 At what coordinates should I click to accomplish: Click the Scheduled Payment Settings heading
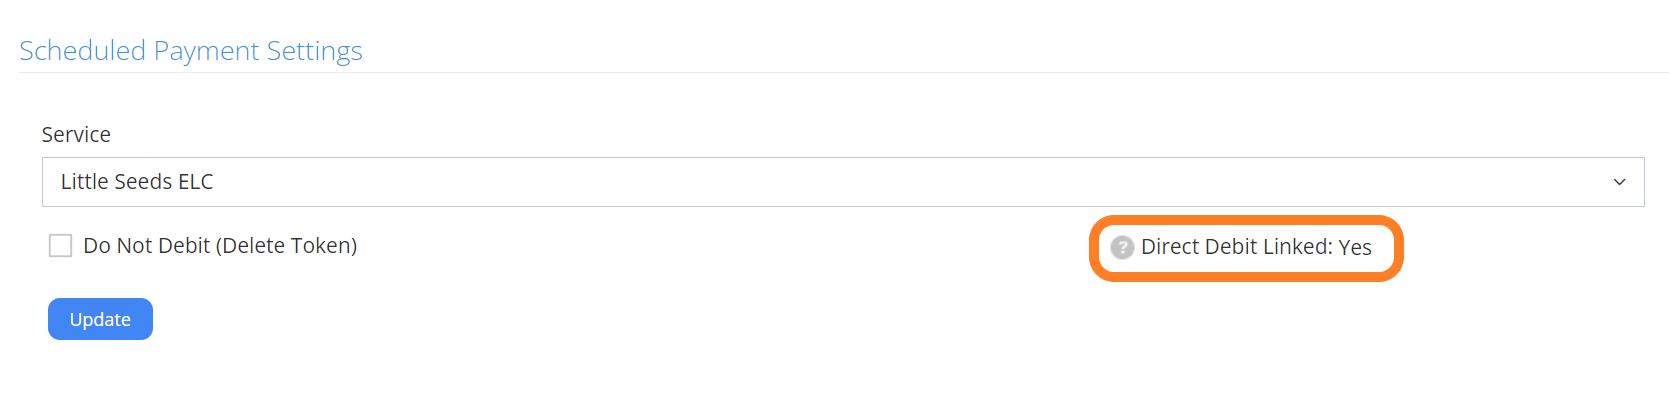point(191,51)
